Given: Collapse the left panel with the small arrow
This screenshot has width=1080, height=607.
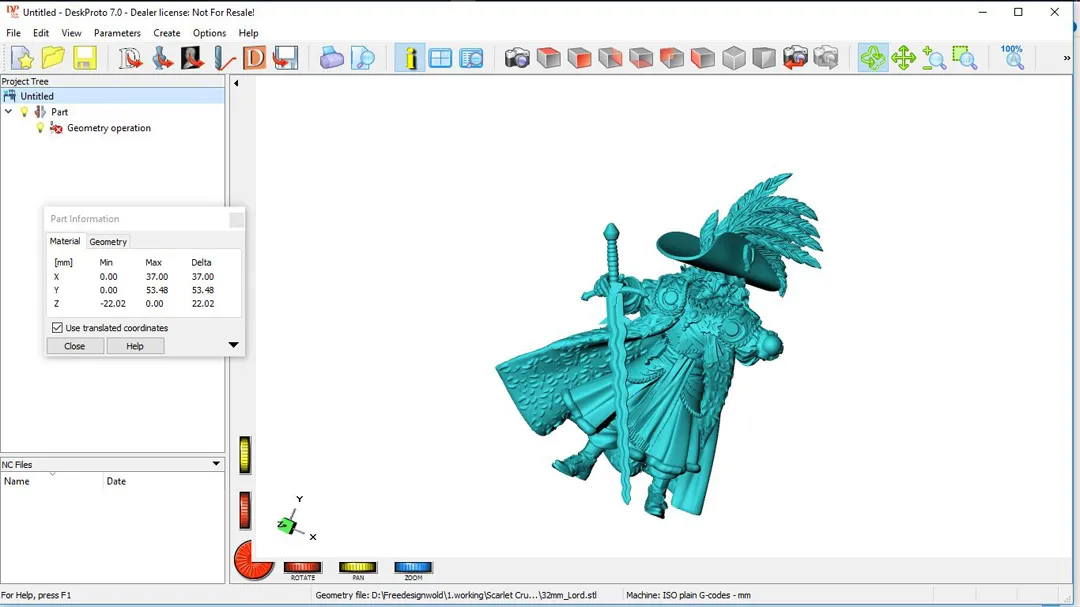Looking at the screenshot, I should click(x=236, y=83).
